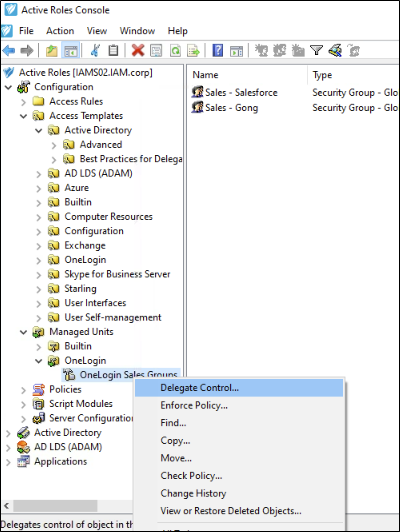Click the OneLogin Sales Groups managed unit icon
Viewport: 400px width, 532px height.
pos(69,375)
